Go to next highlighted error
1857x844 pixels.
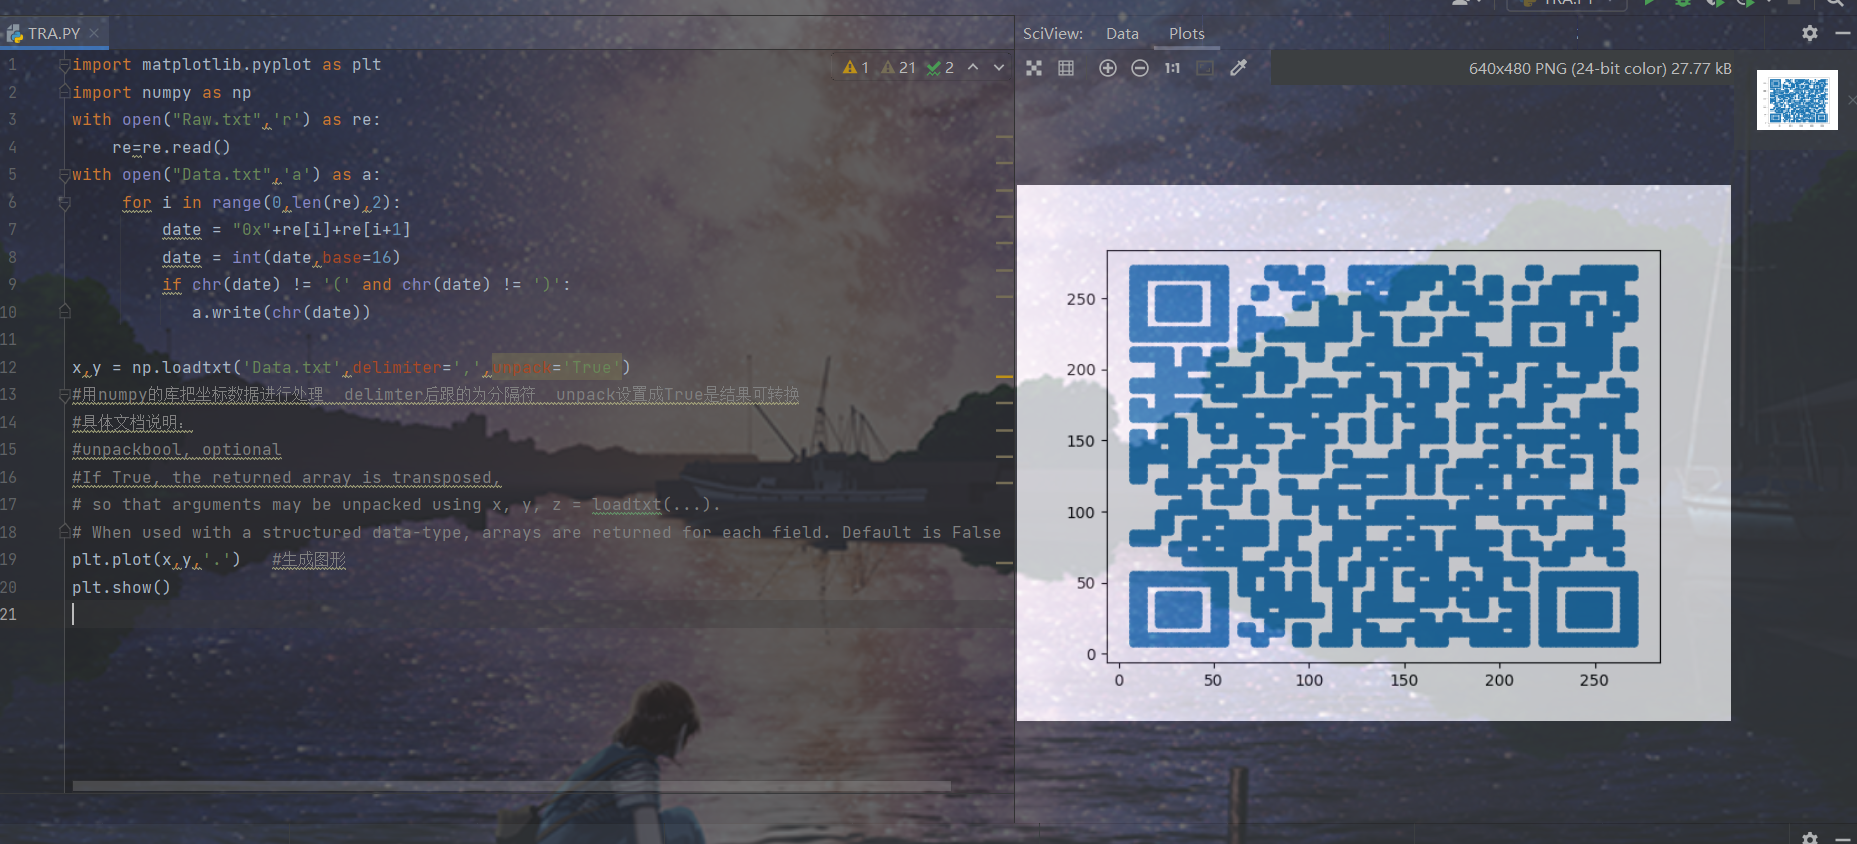coord(999,67)
